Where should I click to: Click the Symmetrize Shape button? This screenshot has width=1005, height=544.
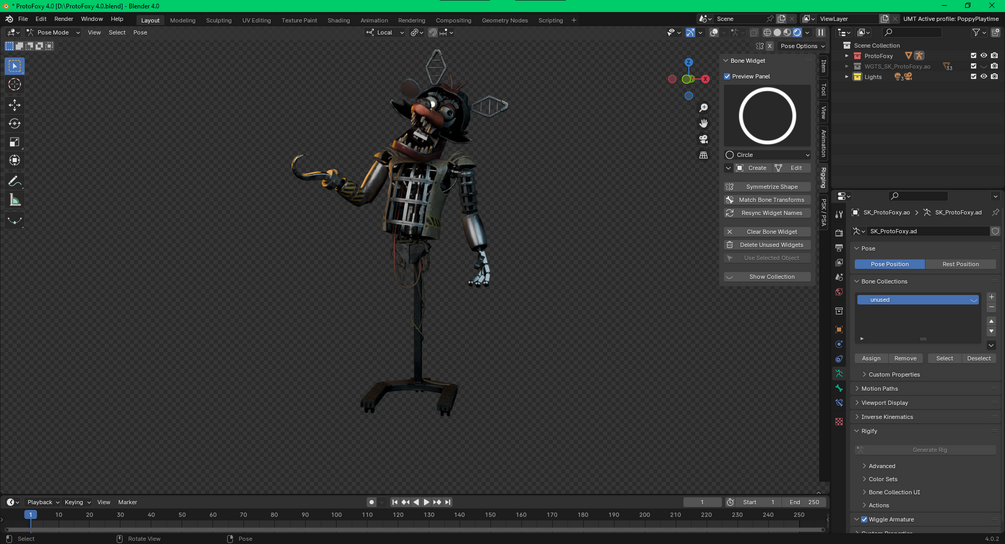pyautogui.click(x=767, y=186)
